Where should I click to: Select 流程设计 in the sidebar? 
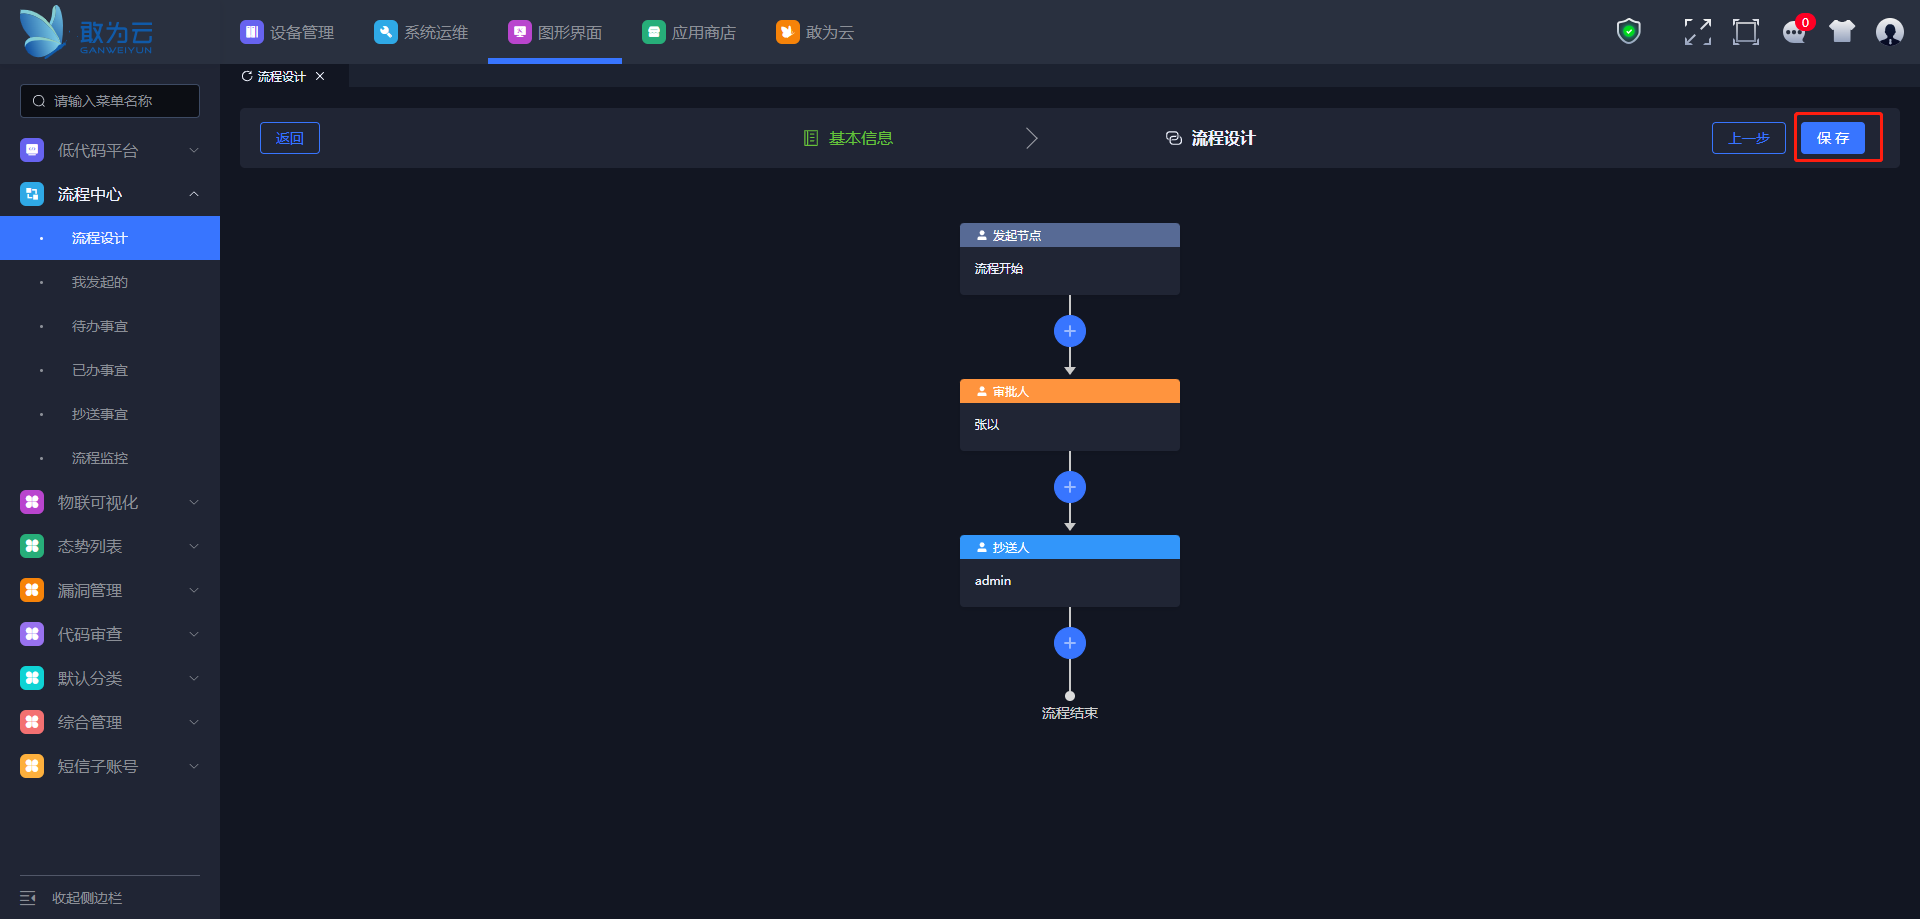click(x=110, y=238)
